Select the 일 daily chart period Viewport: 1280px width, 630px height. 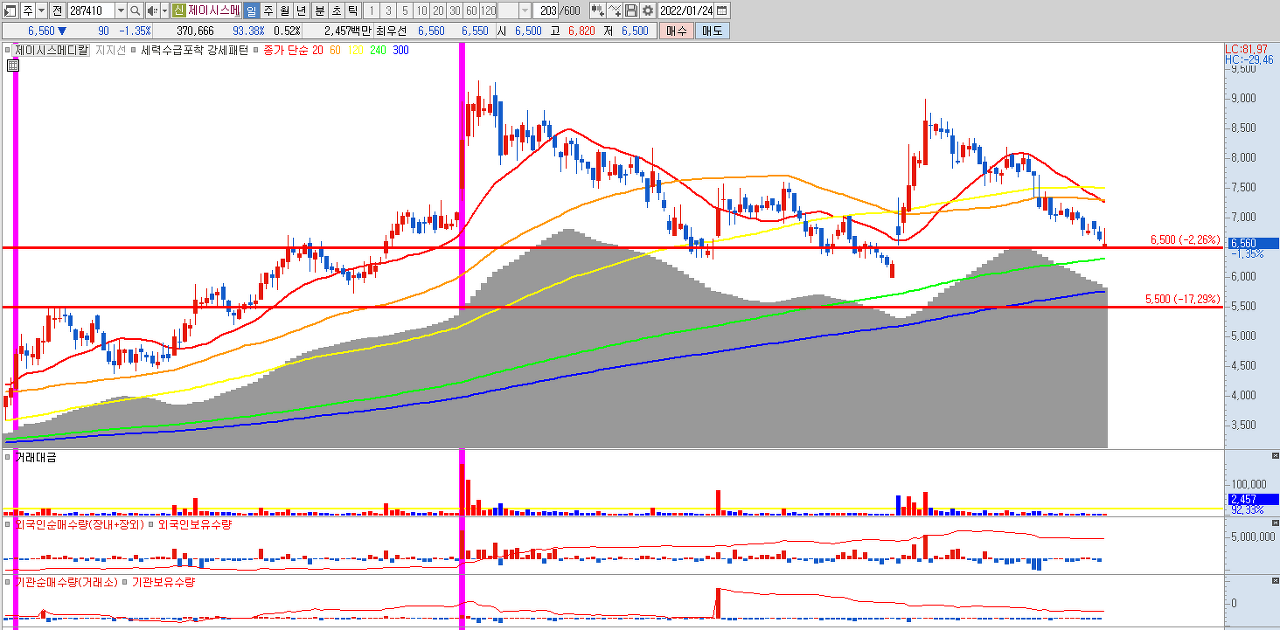point(251,11)
